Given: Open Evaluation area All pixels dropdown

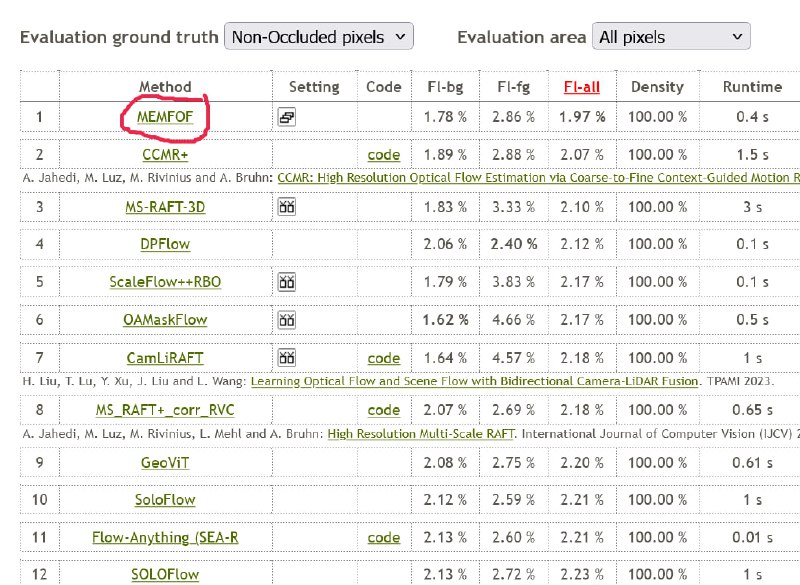Looking at the screenshot, I should (671, 36).
